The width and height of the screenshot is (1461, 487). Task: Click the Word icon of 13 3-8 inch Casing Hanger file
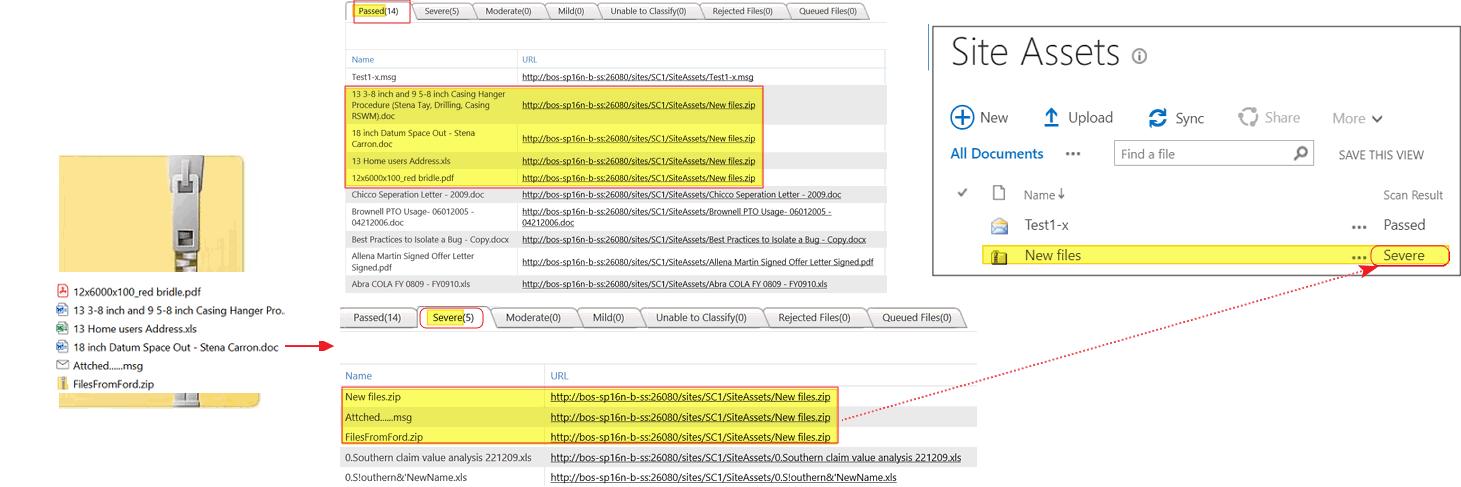pos(63,310)
